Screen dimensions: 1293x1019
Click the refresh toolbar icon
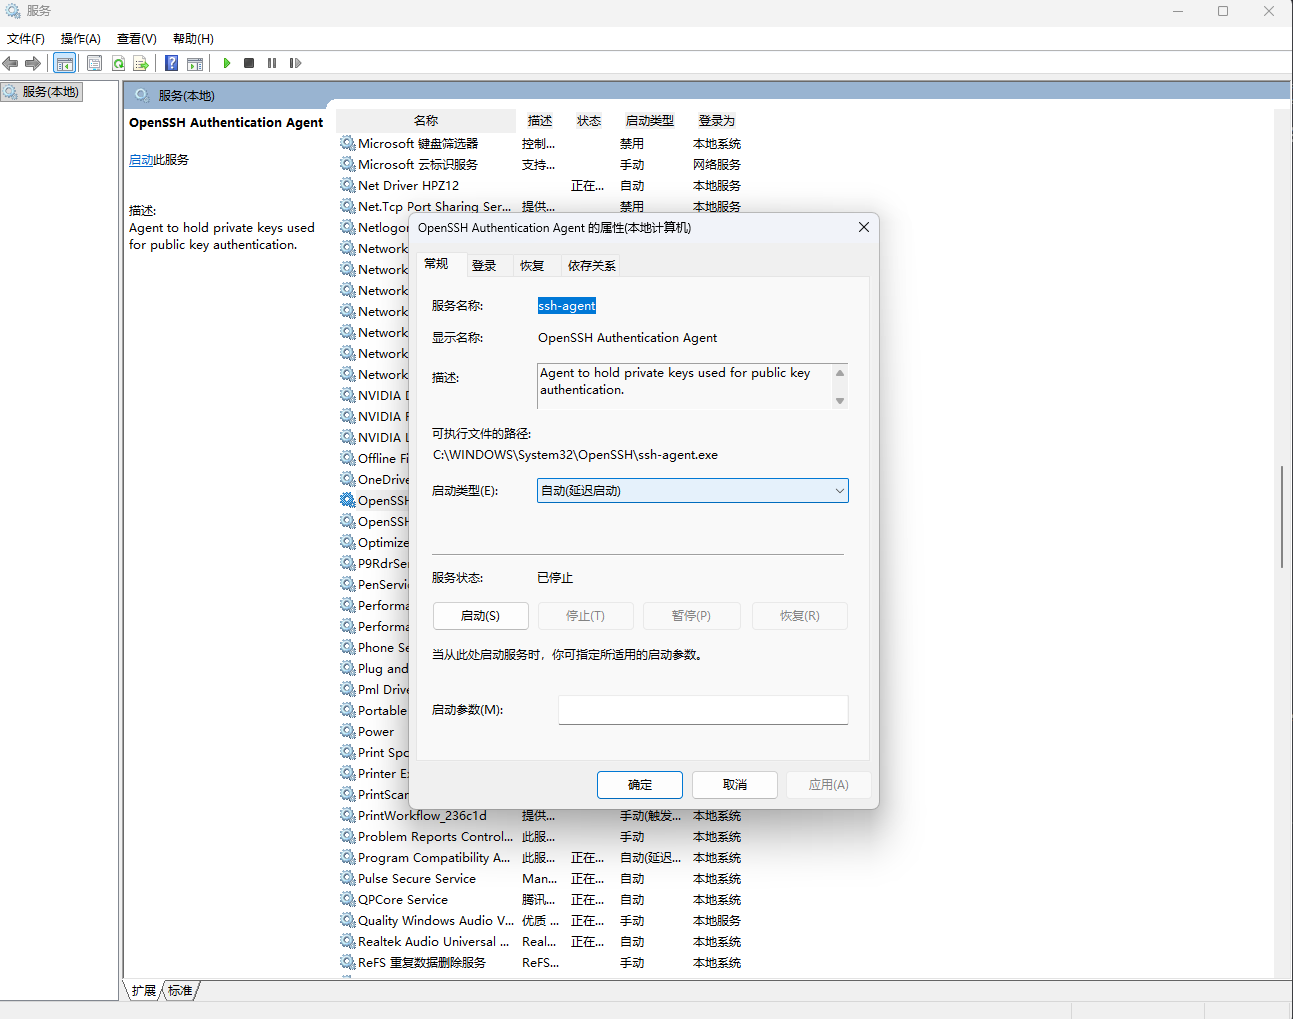pos(118,62)
